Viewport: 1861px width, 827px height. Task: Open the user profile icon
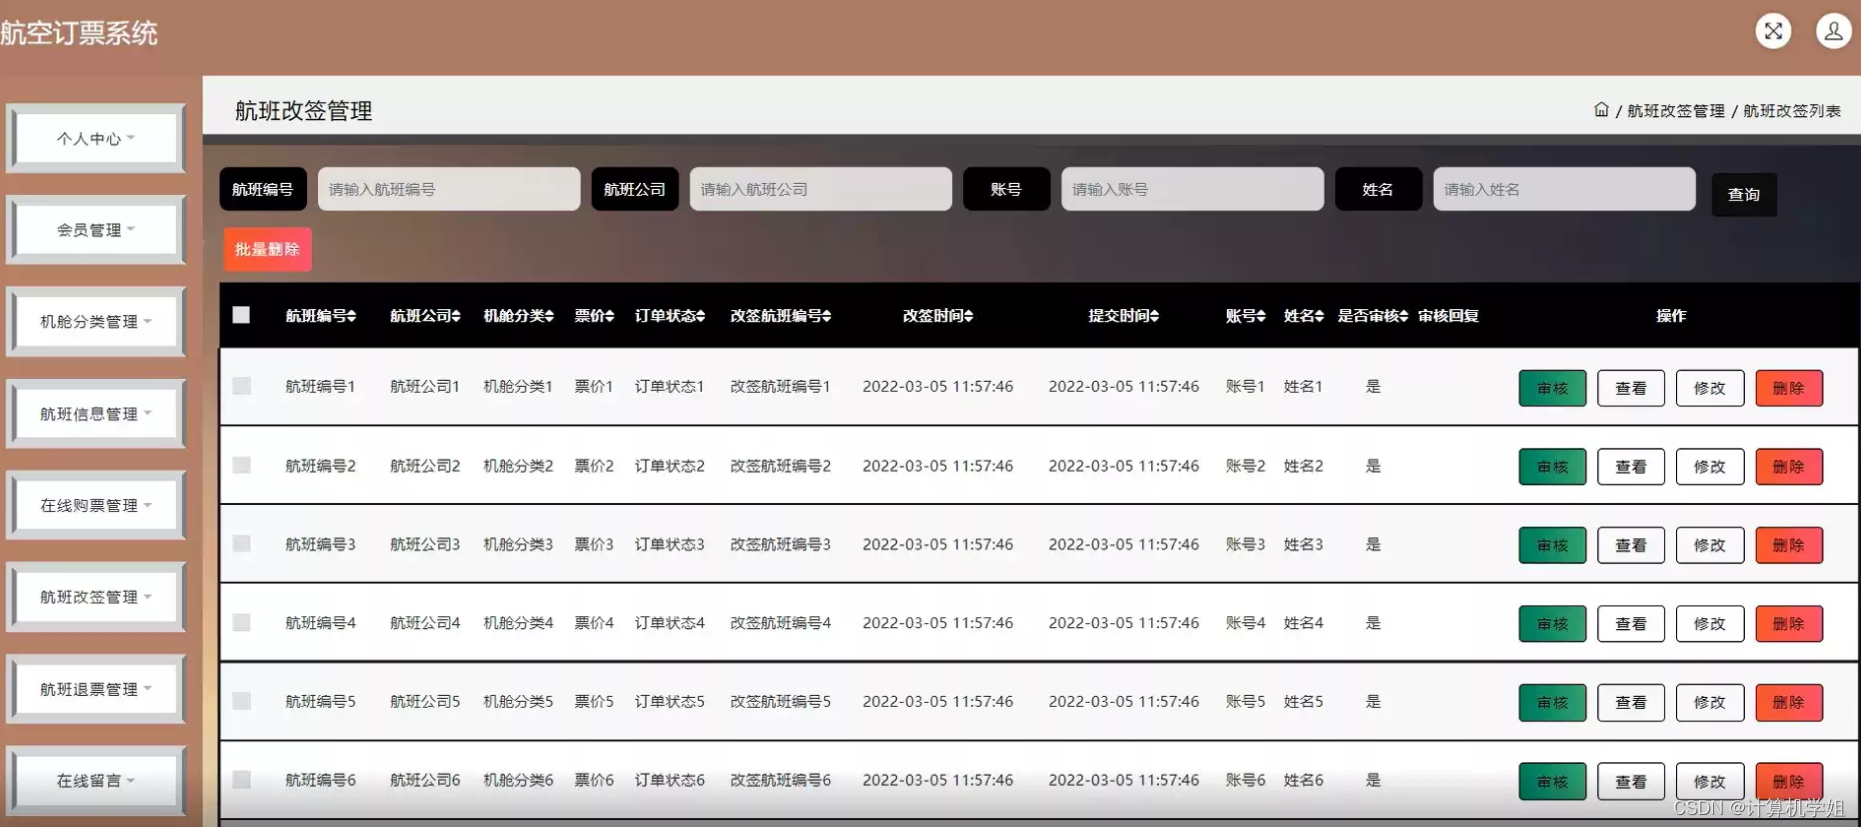1833,31
